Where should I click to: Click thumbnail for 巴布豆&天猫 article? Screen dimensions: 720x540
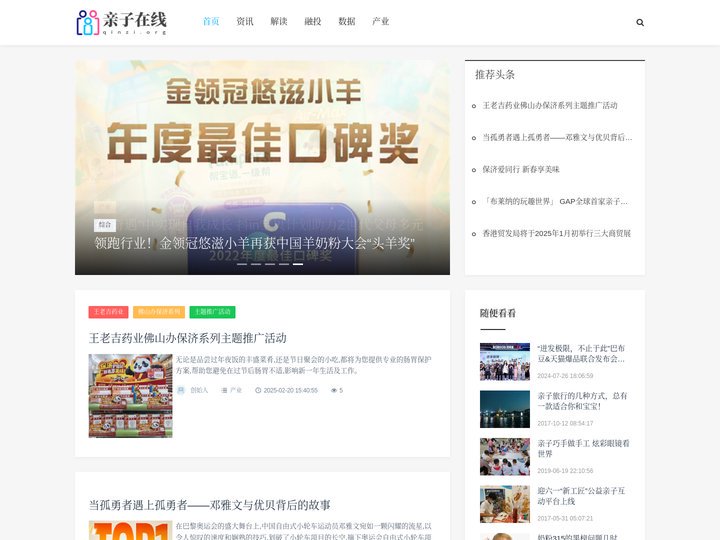pyautogui.click(x=505, y=361)
